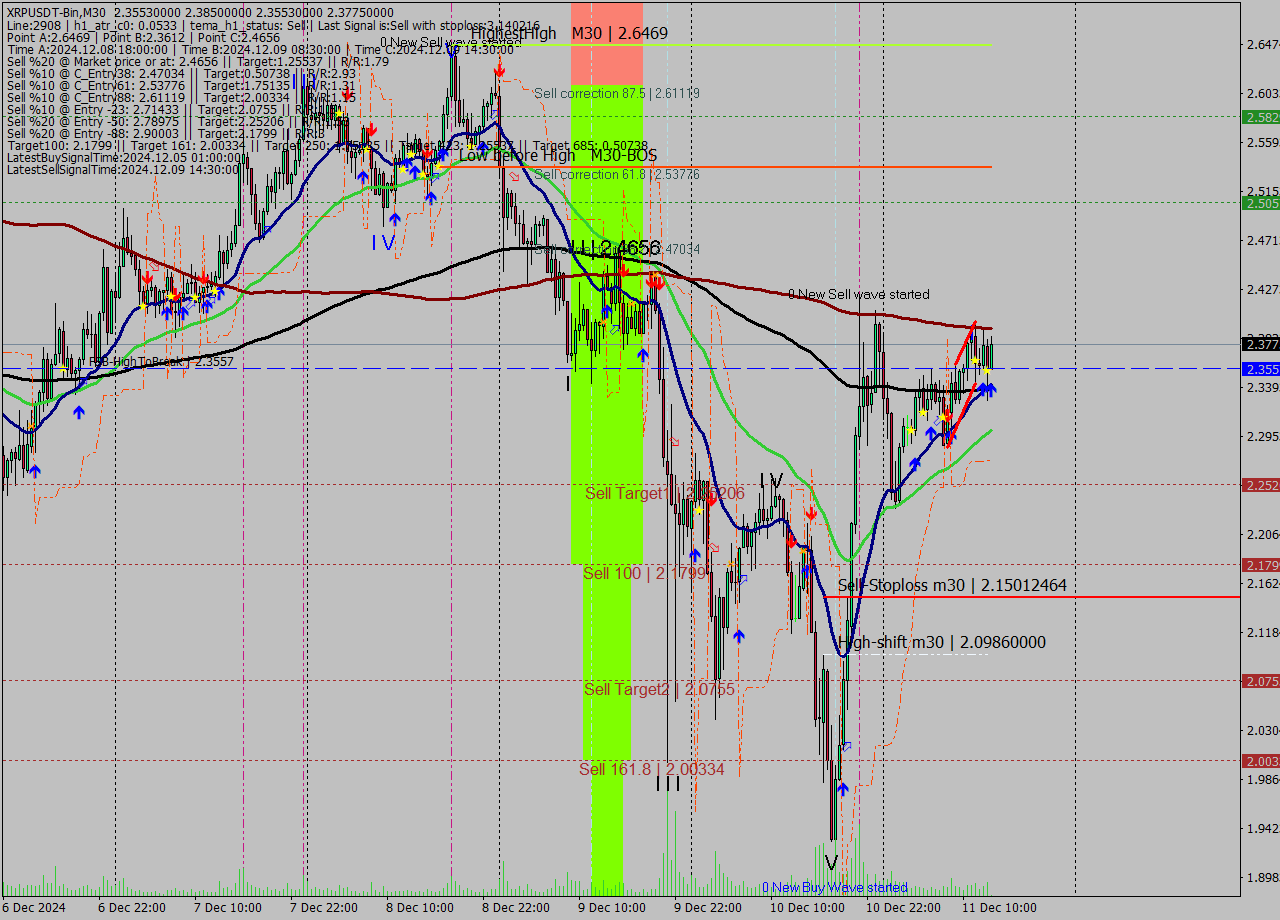Select the 'Sell-Stoploss m30 | 2.15012464' label
Viewport: 1280px width, 920px height.
(x=952, y=585)
